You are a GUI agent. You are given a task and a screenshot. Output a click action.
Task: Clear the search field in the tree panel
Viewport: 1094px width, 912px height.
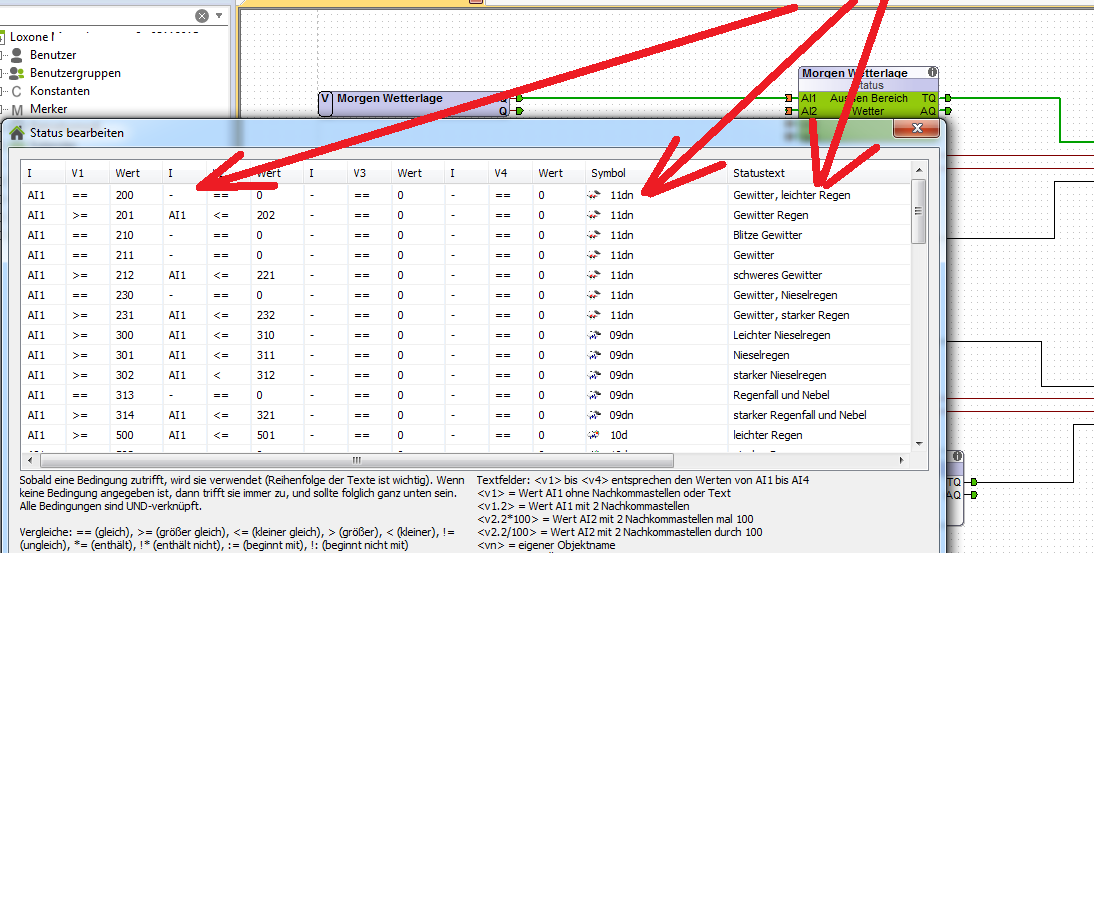pos(202,15)
